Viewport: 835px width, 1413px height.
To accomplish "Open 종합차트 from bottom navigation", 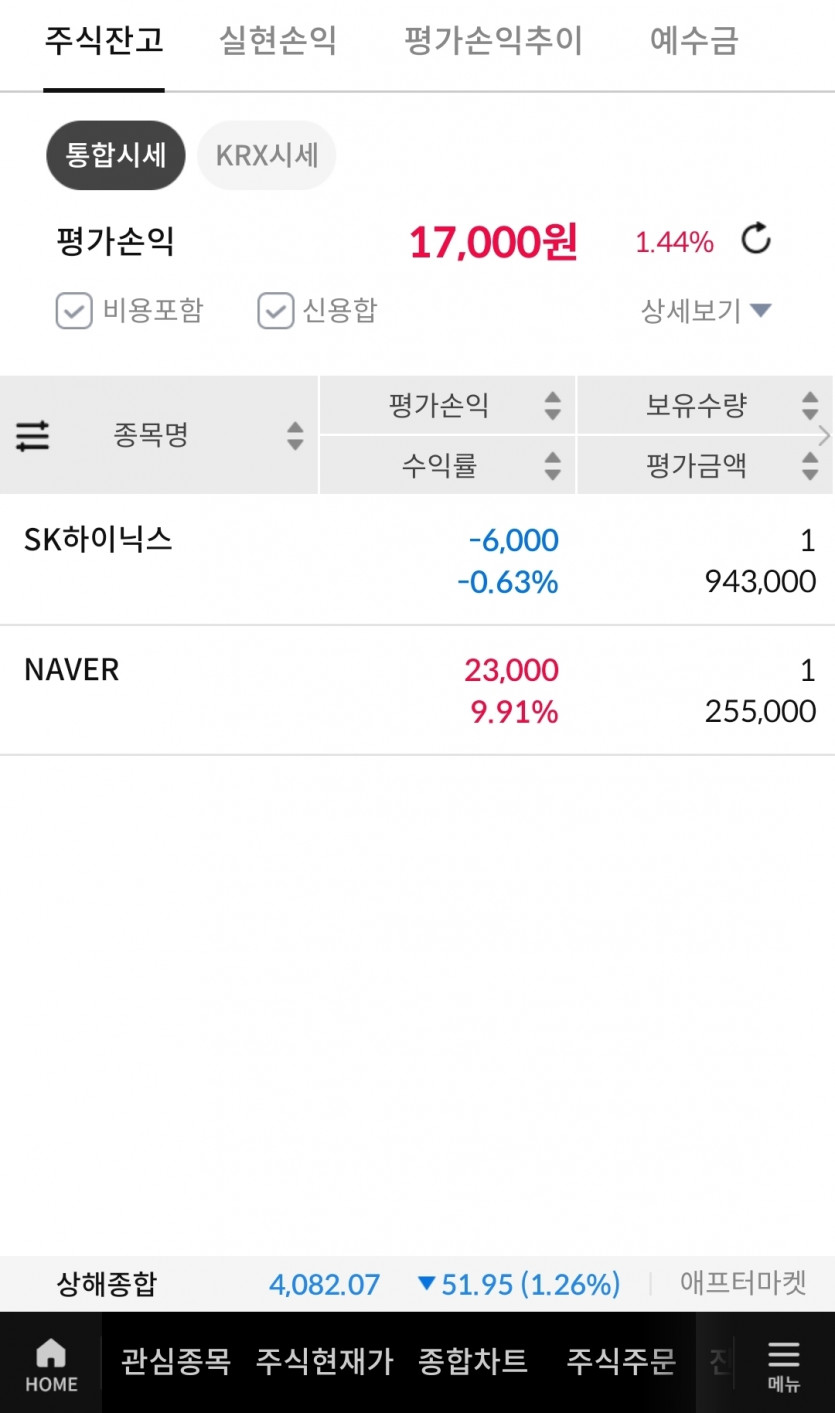I will tap(473, 1361).
